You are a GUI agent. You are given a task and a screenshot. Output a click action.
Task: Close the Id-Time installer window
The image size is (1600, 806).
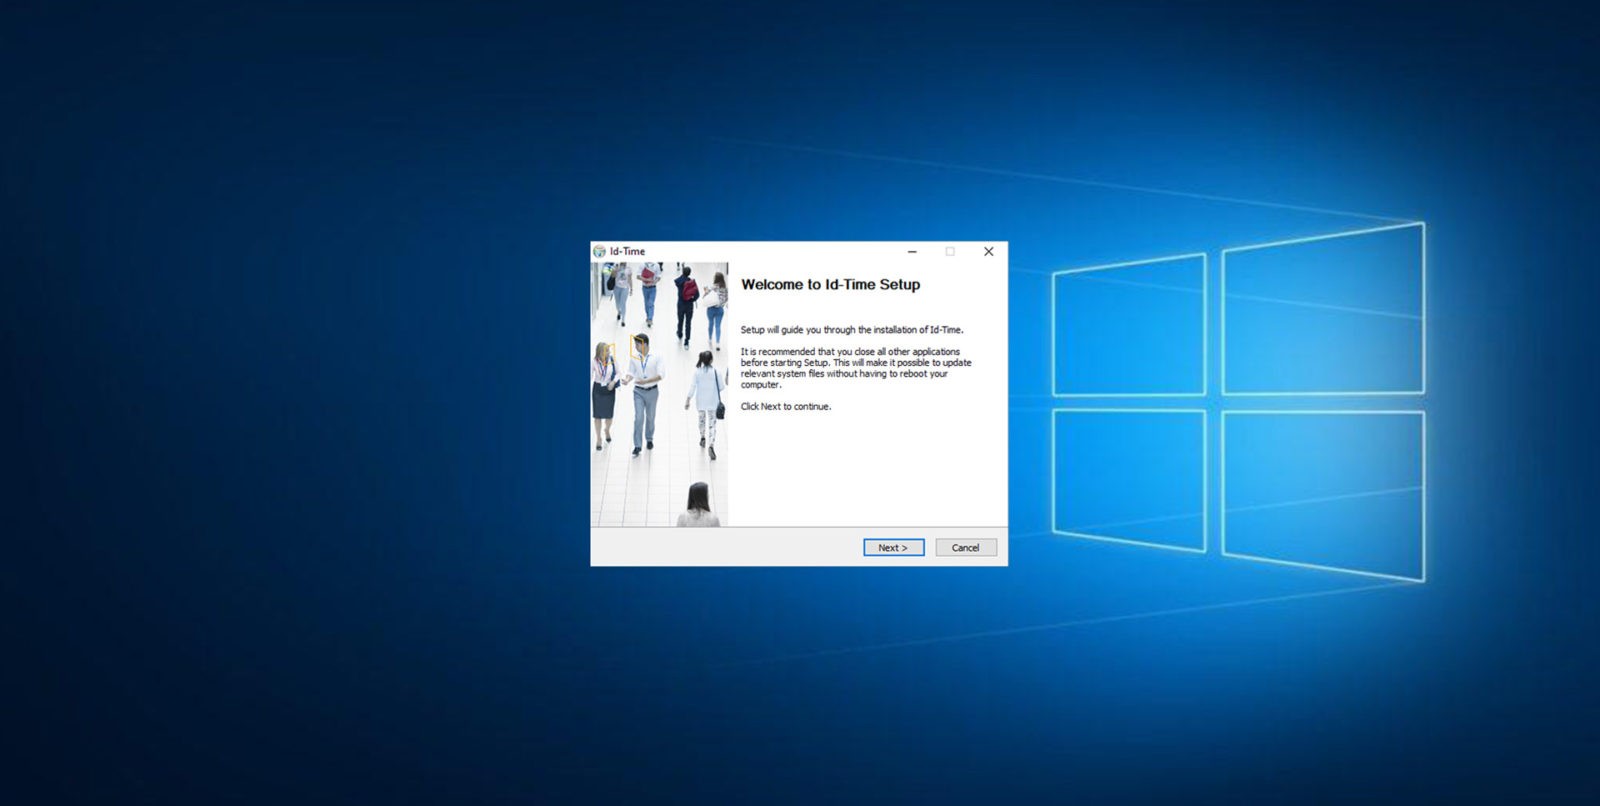[988, 252]
